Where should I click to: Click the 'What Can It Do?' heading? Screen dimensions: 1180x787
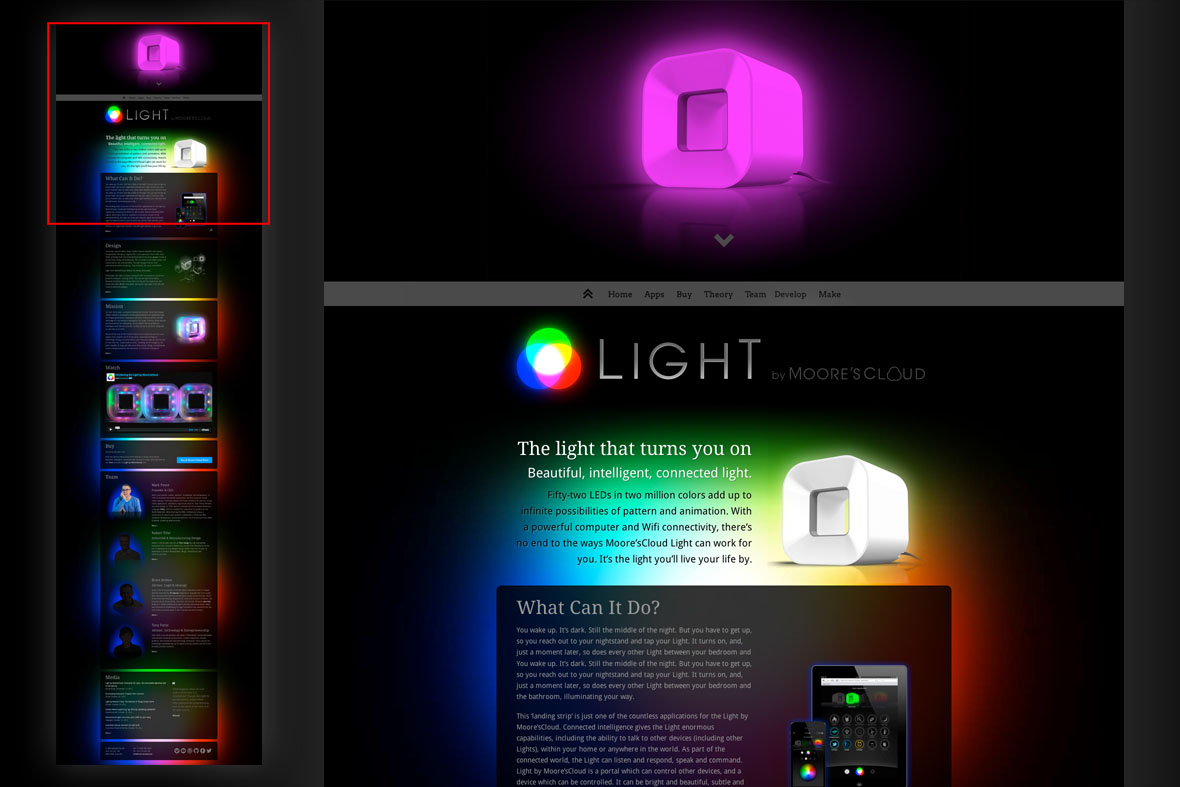coord(588,607)
